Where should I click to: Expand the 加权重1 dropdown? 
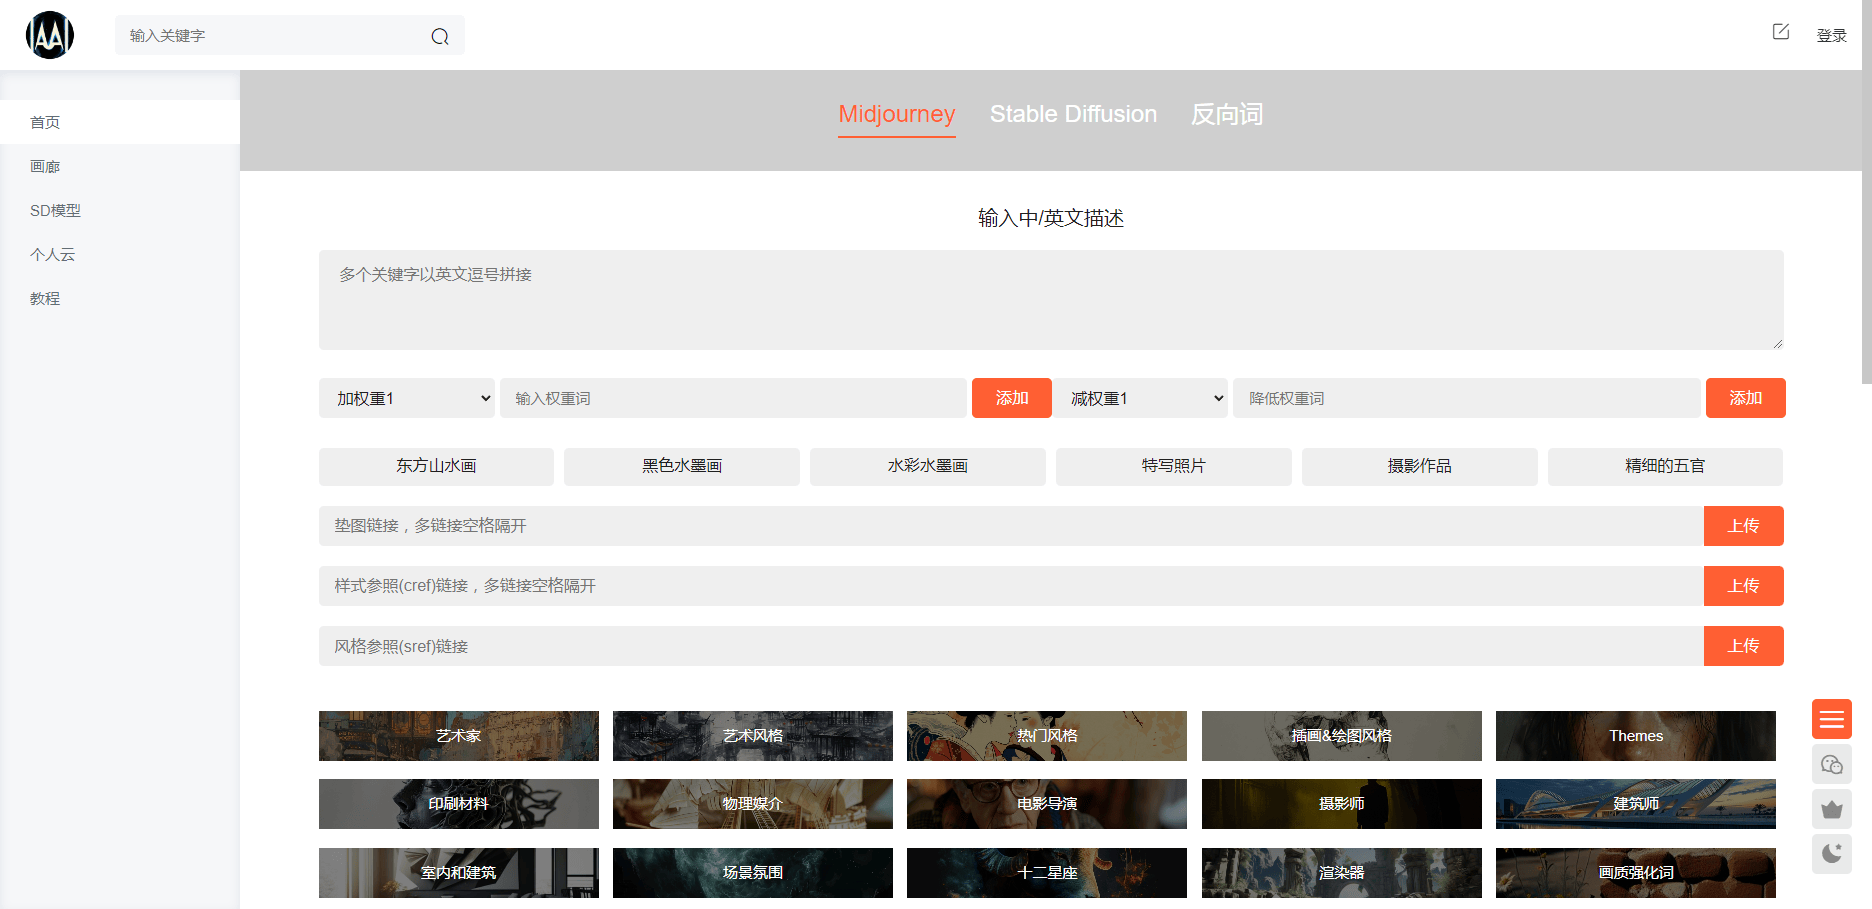407,398
